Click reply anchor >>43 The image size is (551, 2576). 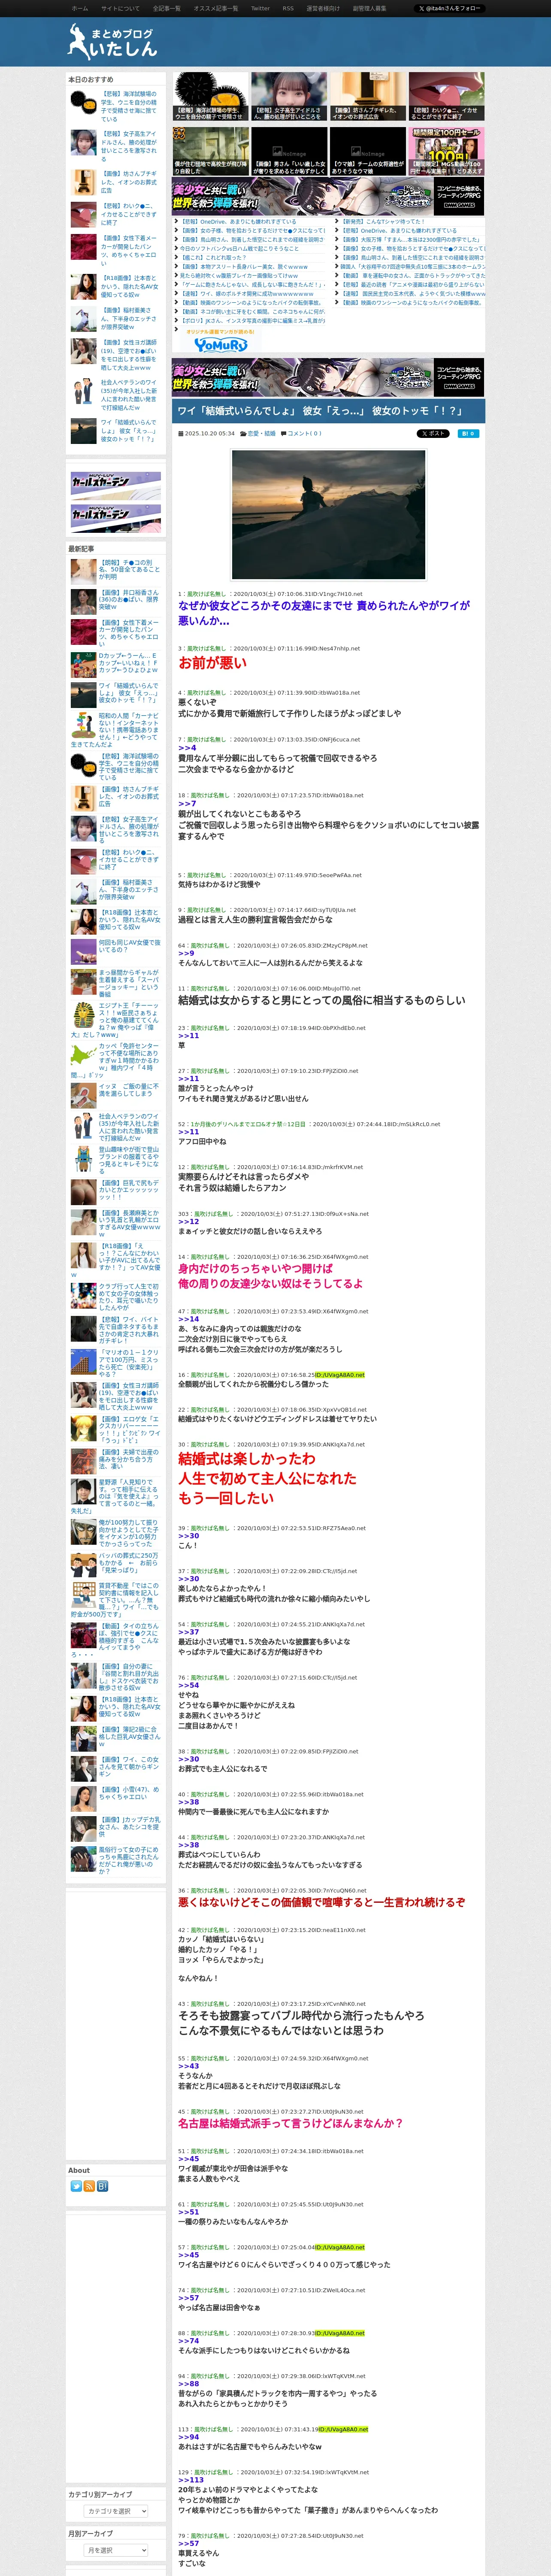[189, 2065]
